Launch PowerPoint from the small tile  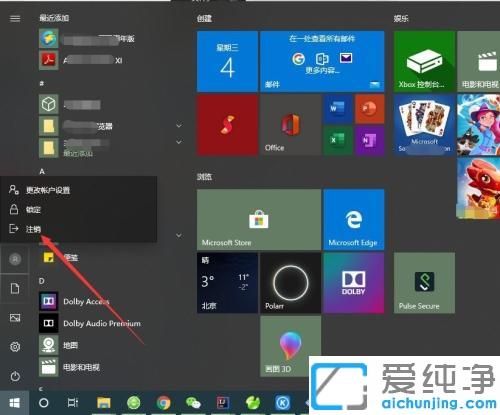click(369, 109)
